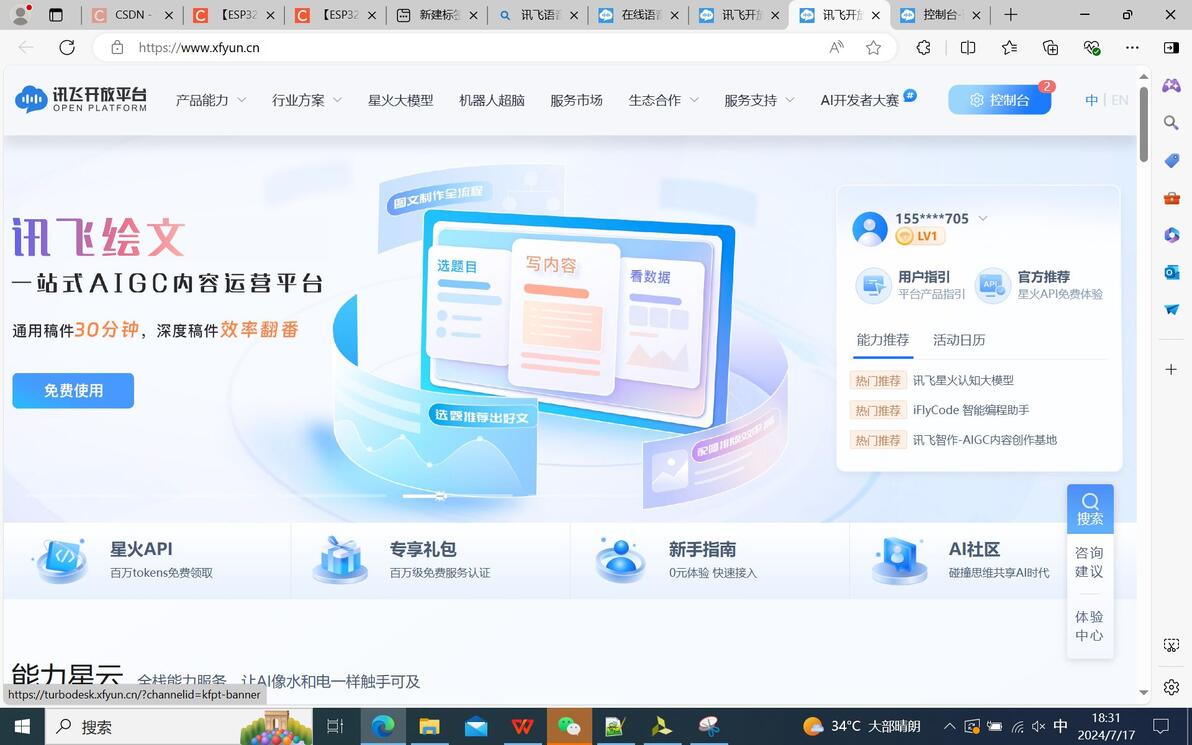Toggle the split screen icon in toolbar

coord(968,47)
